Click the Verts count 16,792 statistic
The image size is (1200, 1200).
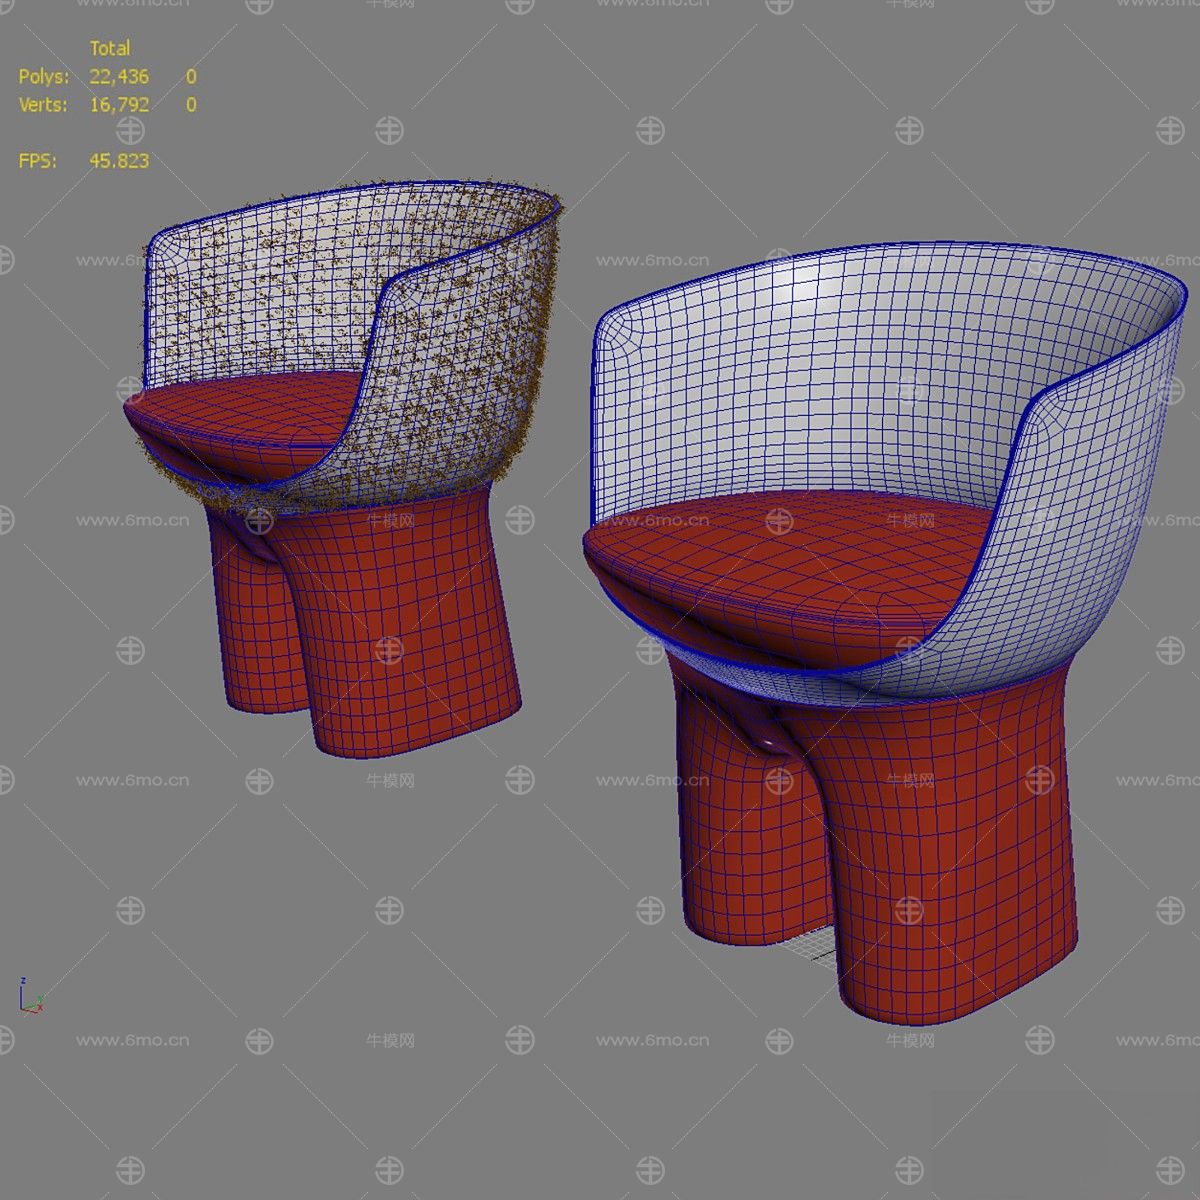coord(119,104)
